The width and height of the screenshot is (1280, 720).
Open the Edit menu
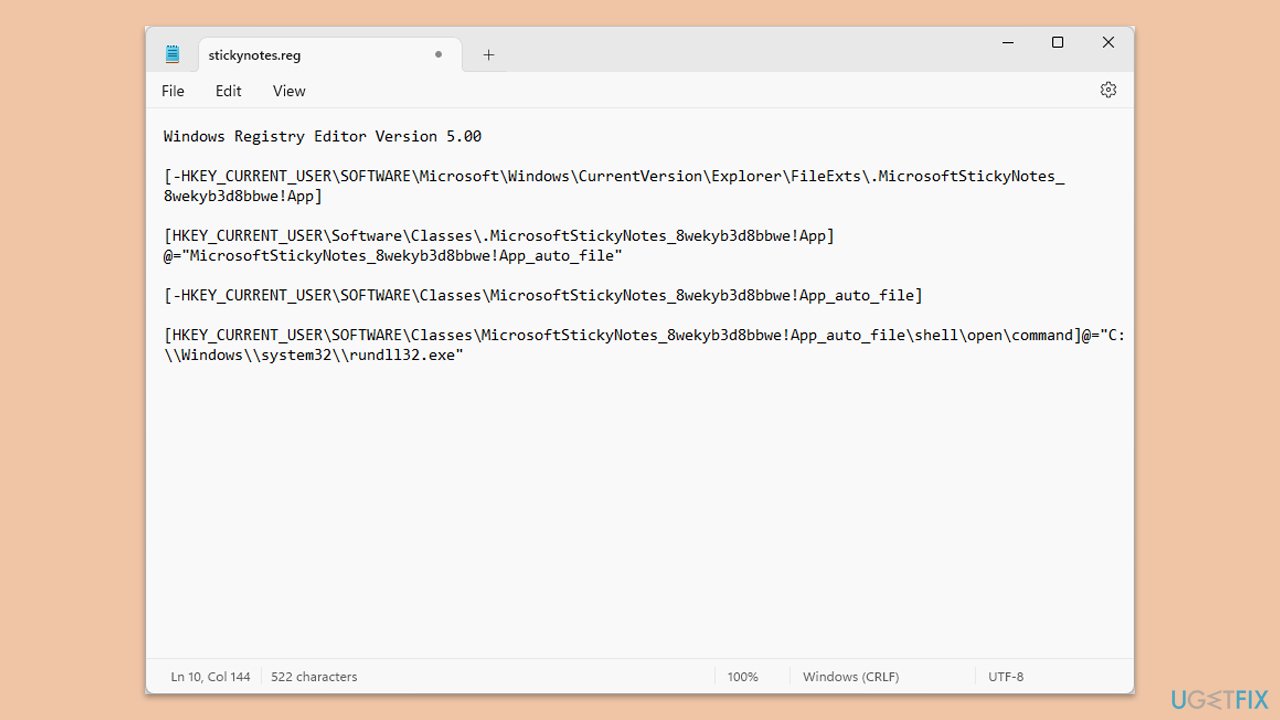point(229,91)
